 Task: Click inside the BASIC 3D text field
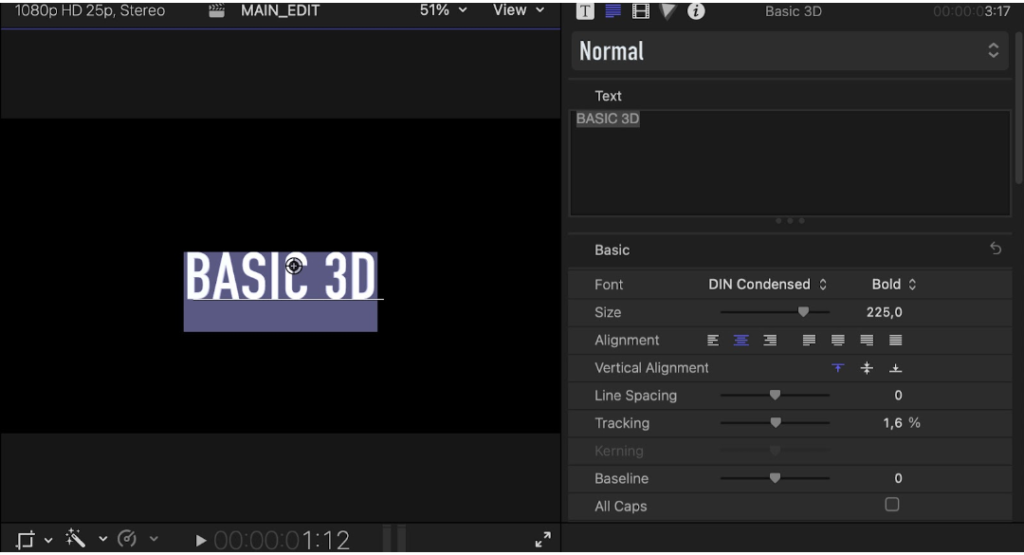tap(790, 163)
